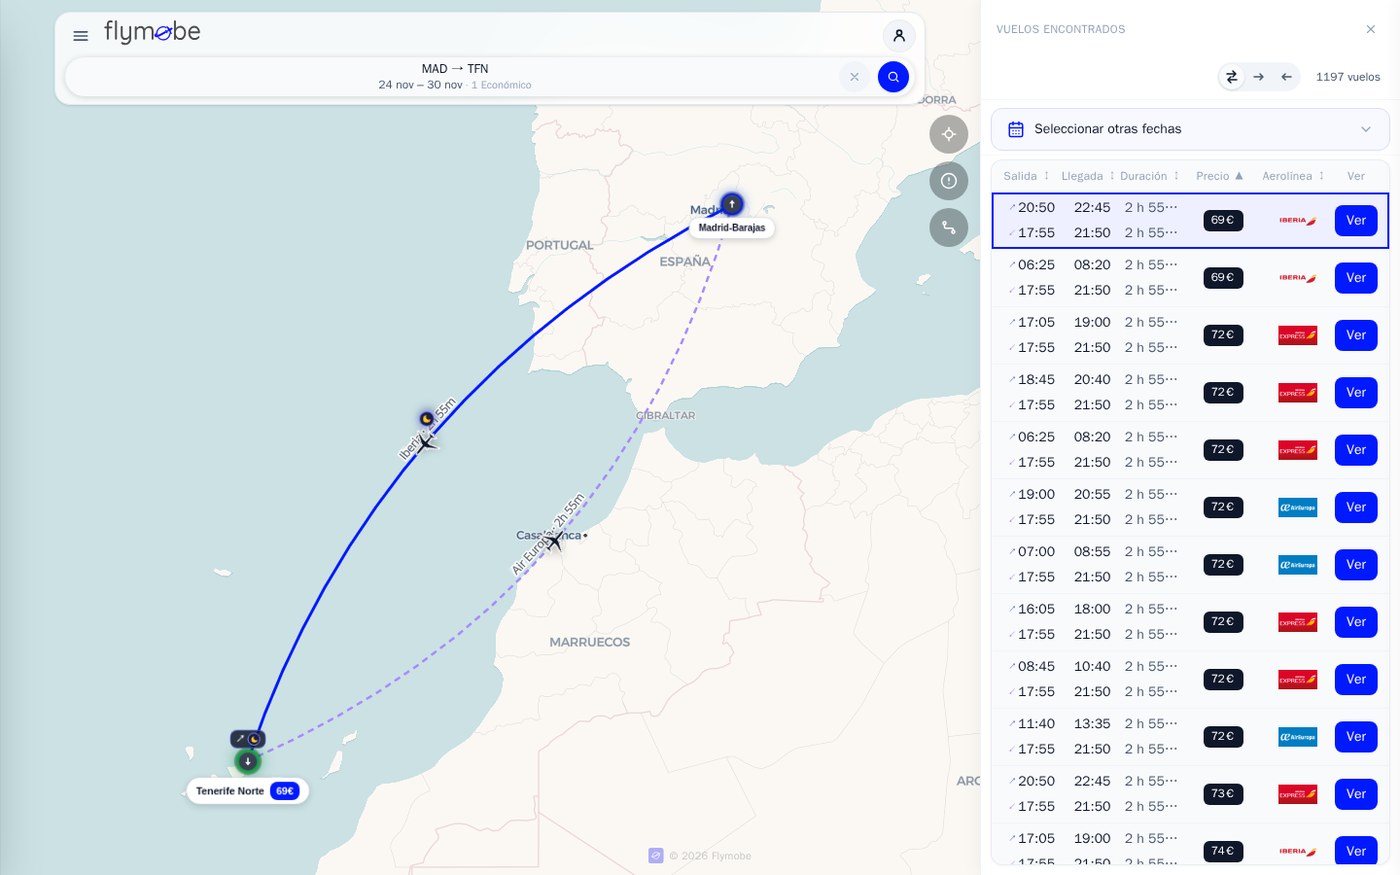Run the search with blue magnifier button
The image size is (1400, 875).
(x=893, y=77)
